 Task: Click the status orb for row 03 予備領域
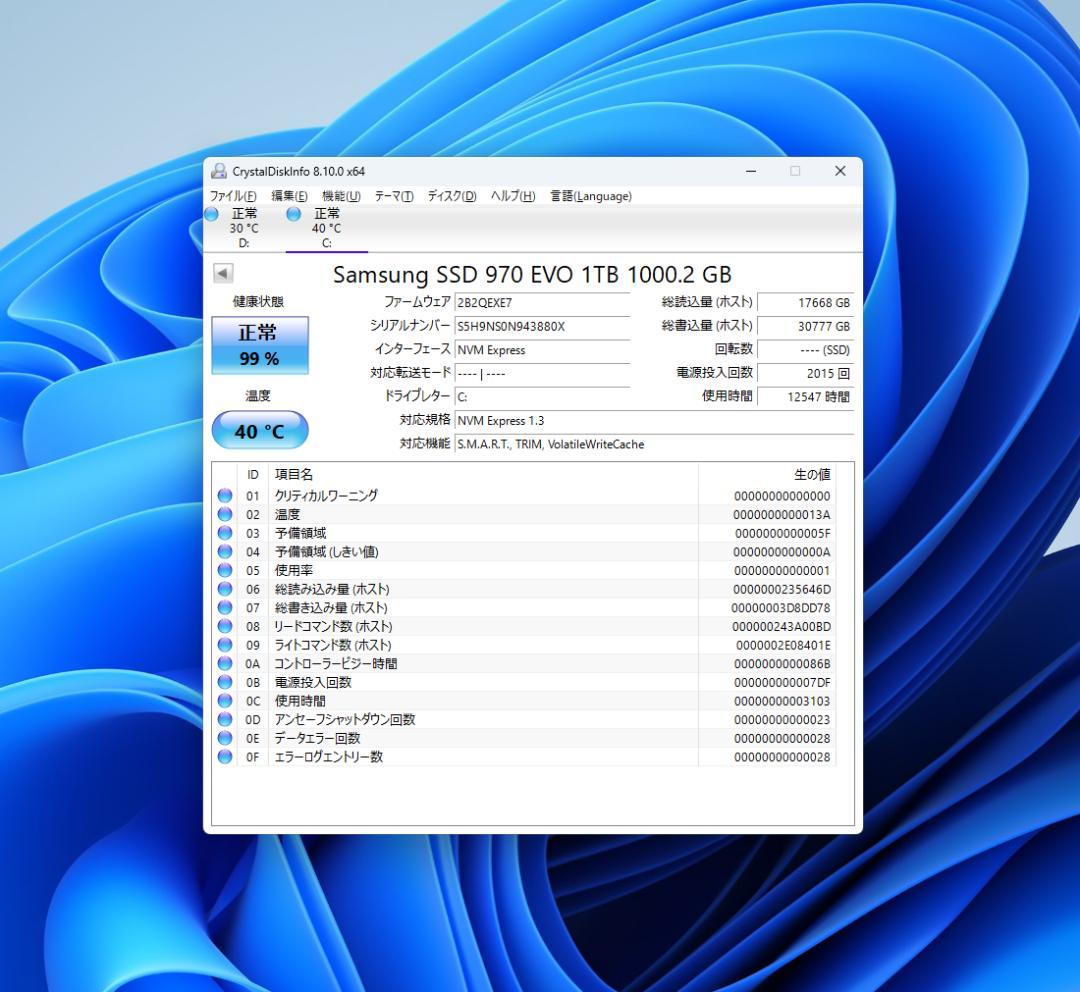pyautogui.click(x=225, y=533)
